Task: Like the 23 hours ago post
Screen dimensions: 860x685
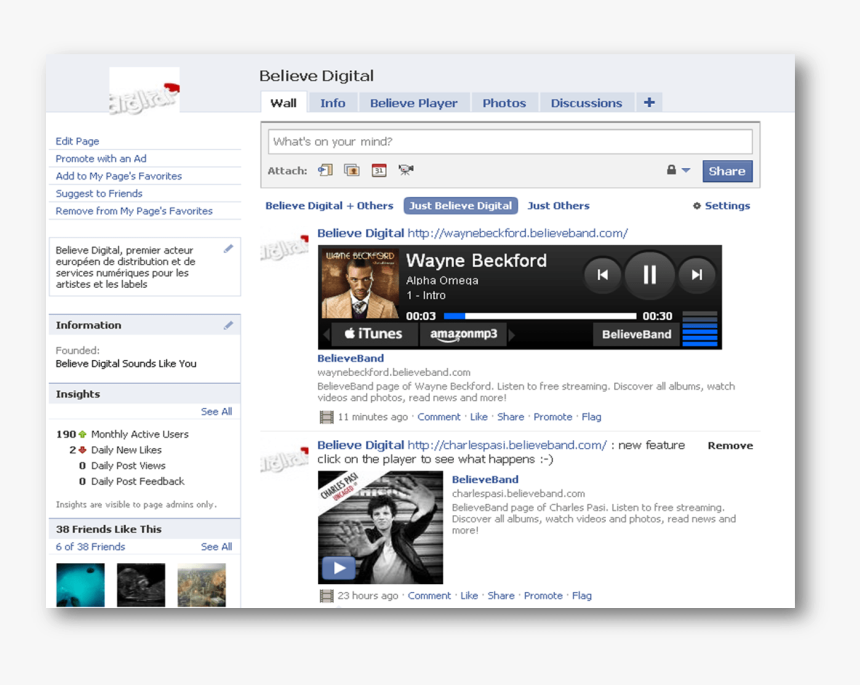Action: click(469, 596)
